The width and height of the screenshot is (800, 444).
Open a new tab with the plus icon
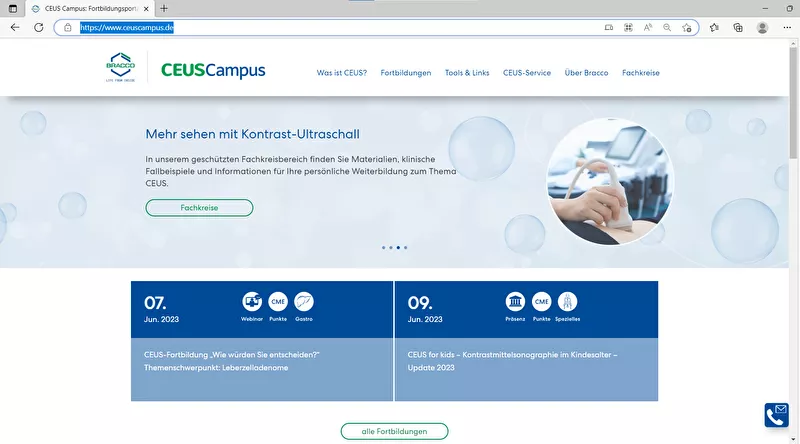164,8
